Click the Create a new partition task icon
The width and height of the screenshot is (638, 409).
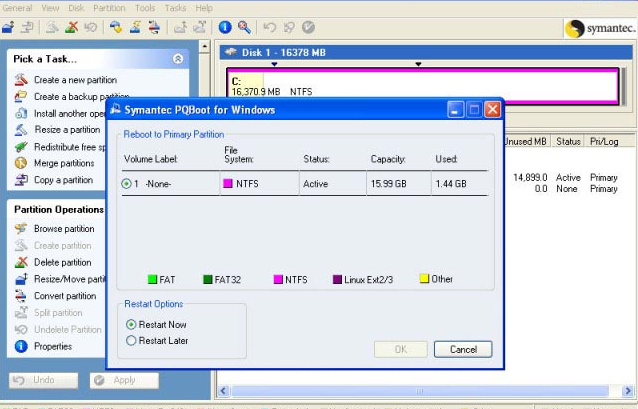(x=20, y=80)
